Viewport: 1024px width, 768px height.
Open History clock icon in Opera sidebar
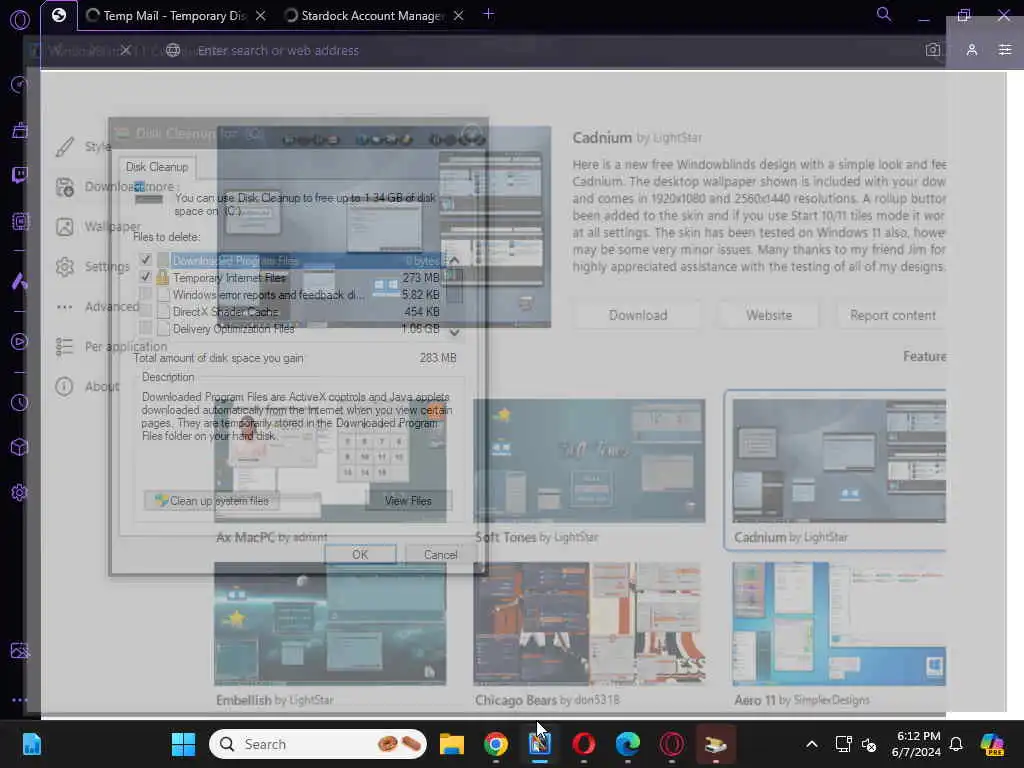[x=20, y=402]
